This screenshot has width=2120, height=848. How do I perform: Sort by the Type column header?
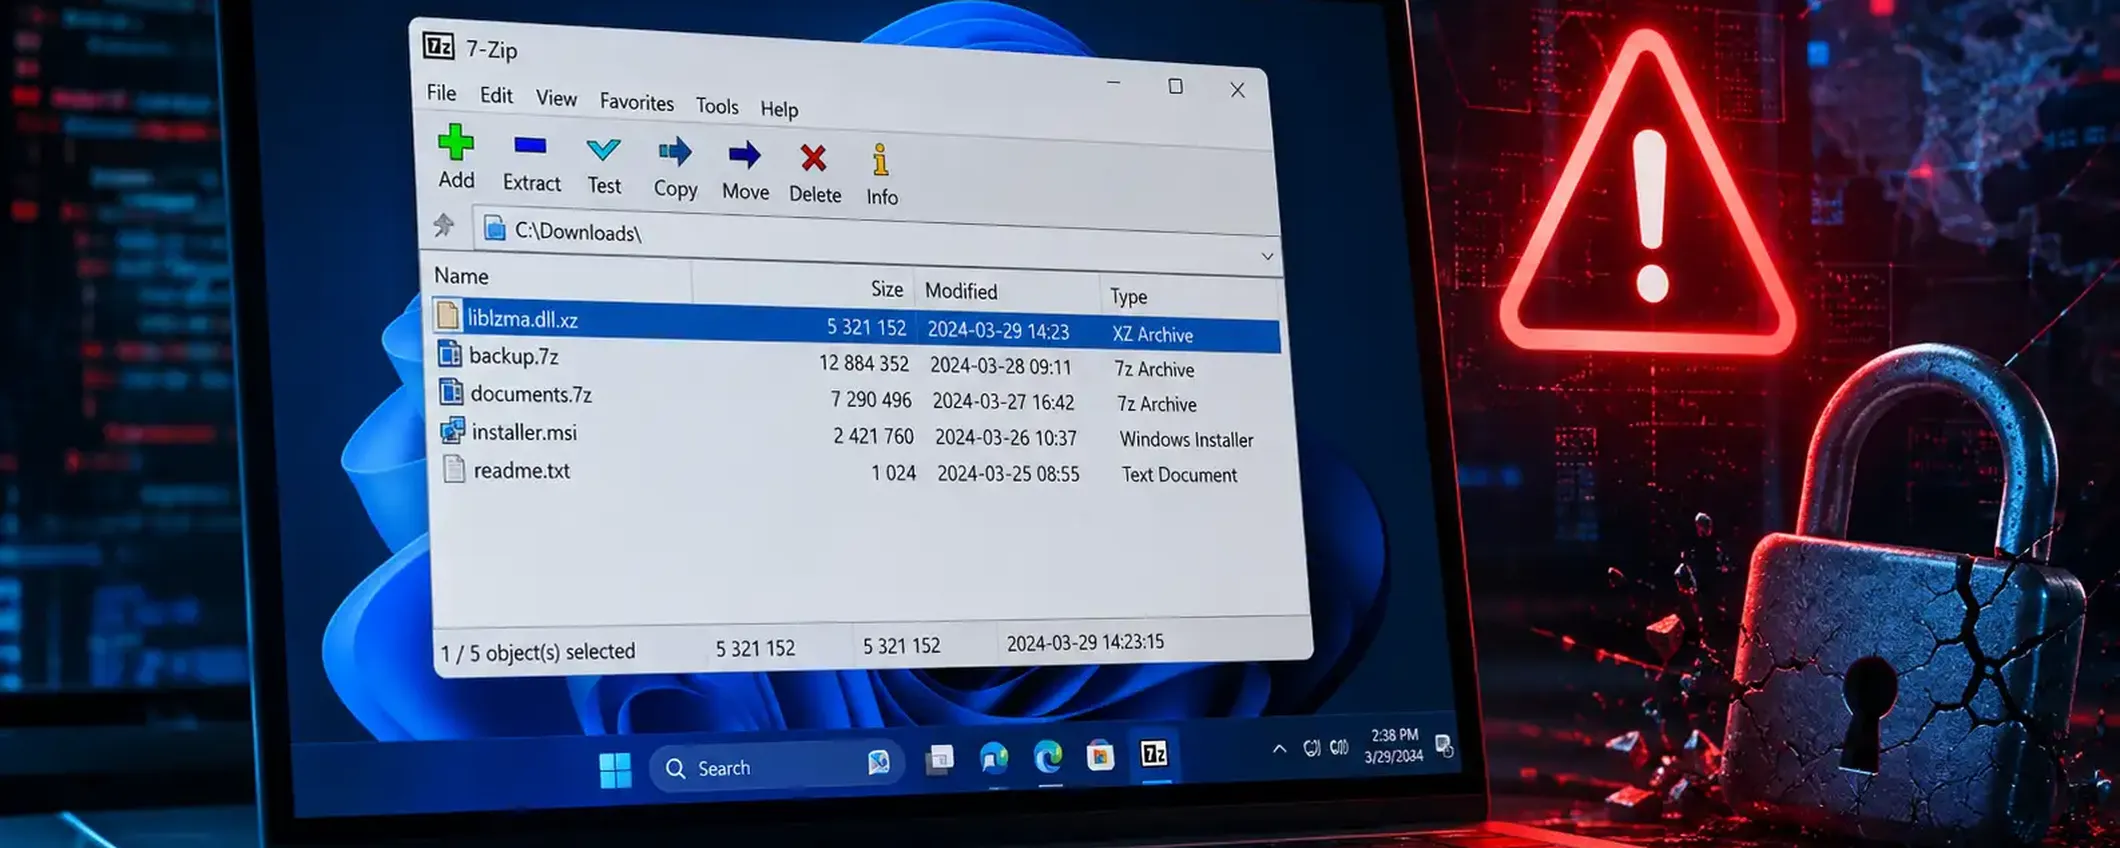[1128, 296]
